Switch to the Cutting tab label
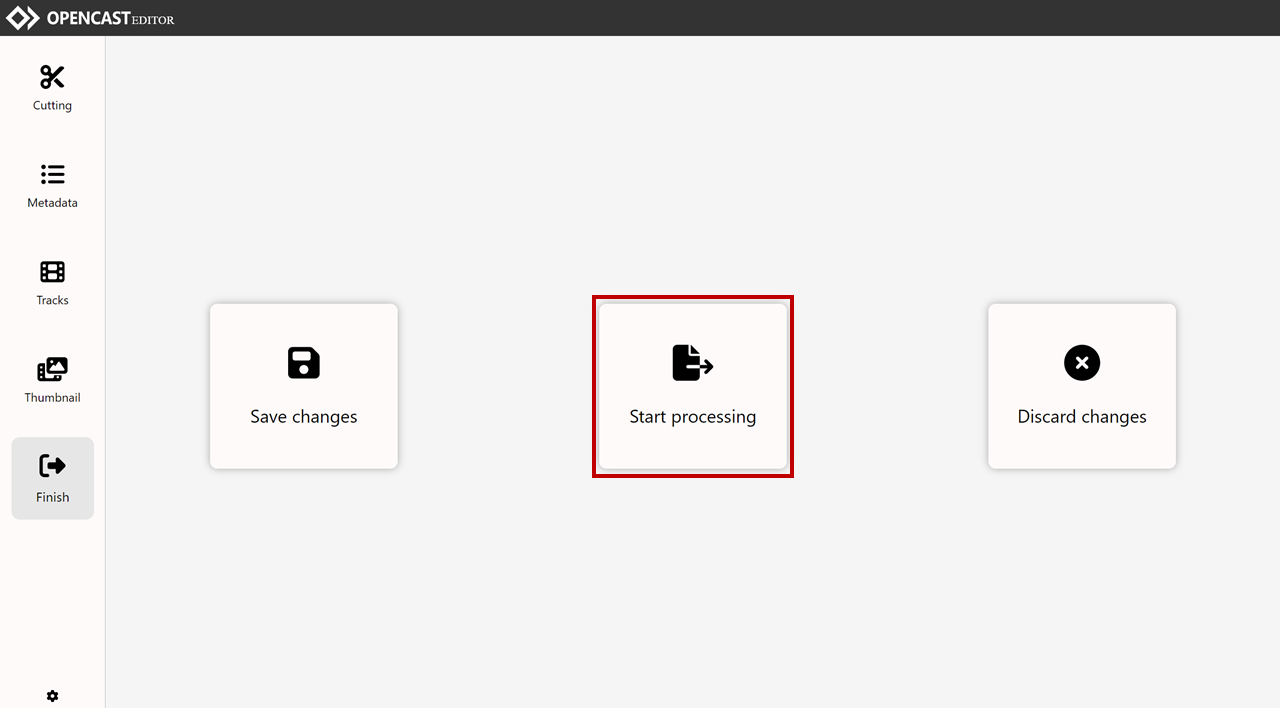Image resolution: width=1280 pixels, height=708 pixels. point(52,105)
